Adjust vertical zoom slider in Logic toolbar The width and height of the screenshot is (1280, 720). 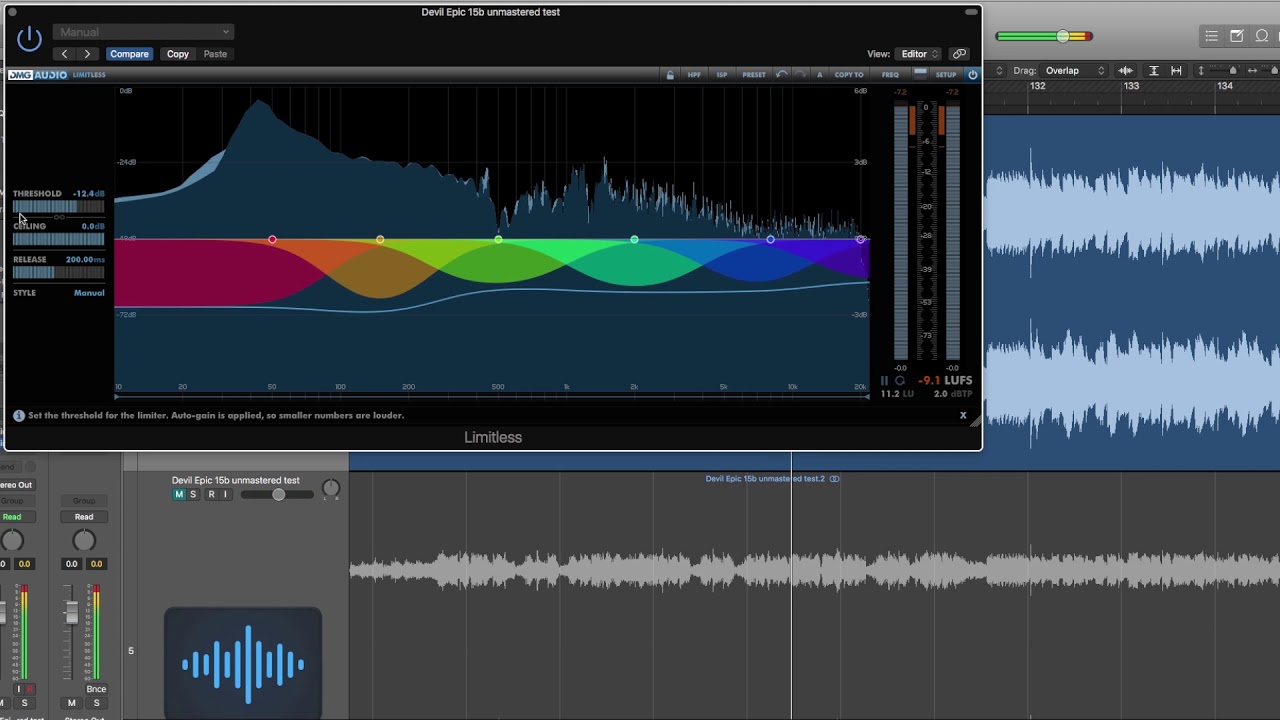pos(1232,70)
